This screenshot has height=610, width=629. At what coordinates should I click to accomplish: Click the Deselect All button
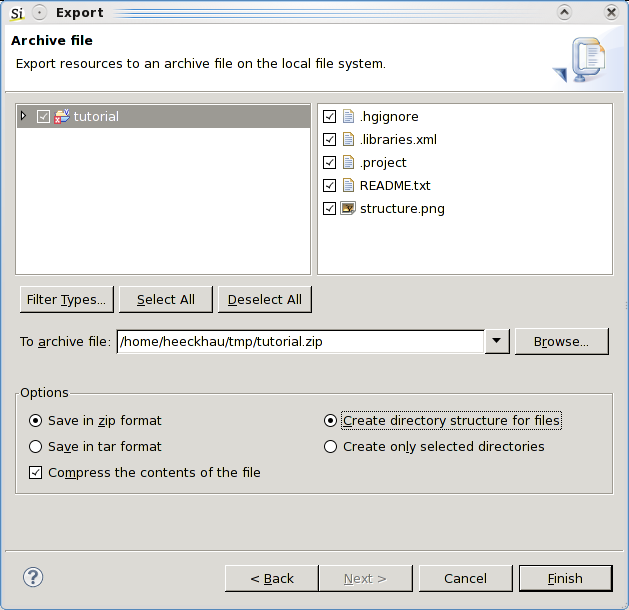(265, 300)
